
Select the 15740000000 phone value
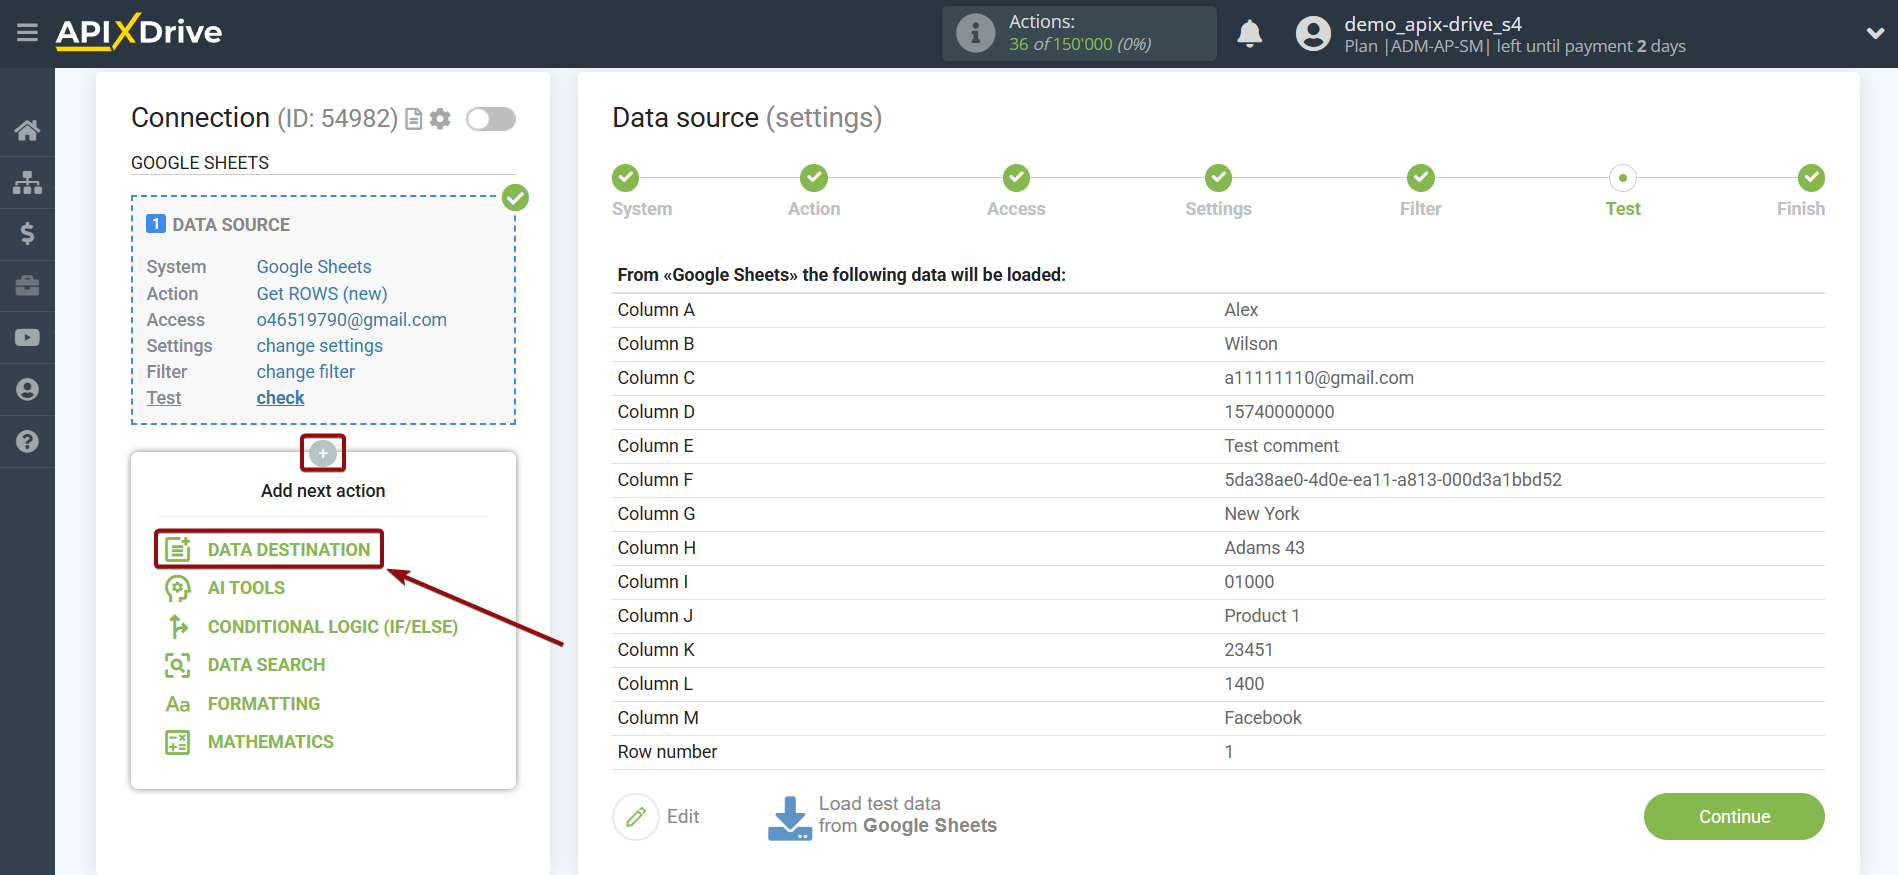tap(1279, 412)
